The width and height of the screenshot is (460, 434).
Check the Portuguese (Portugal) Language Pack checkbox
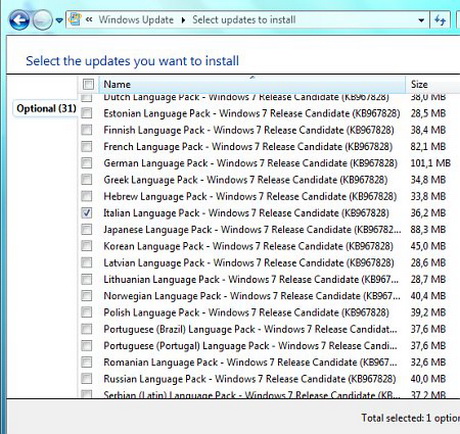tap(87, 346)
